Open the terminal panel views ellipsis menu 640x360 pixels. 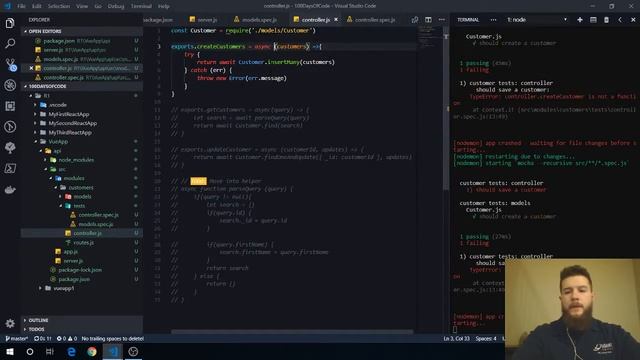(x=493, y=20)
